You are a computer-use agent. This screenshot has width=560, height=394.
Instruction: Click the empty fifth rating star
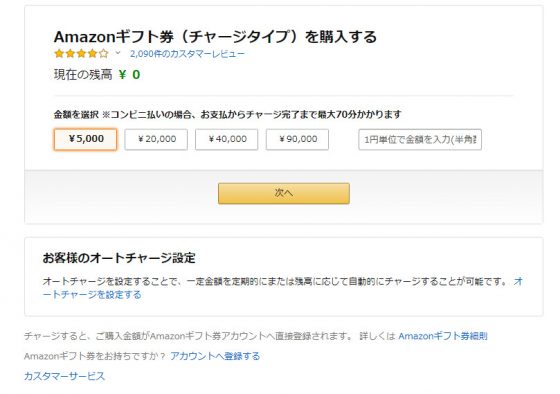click(104, 54)
